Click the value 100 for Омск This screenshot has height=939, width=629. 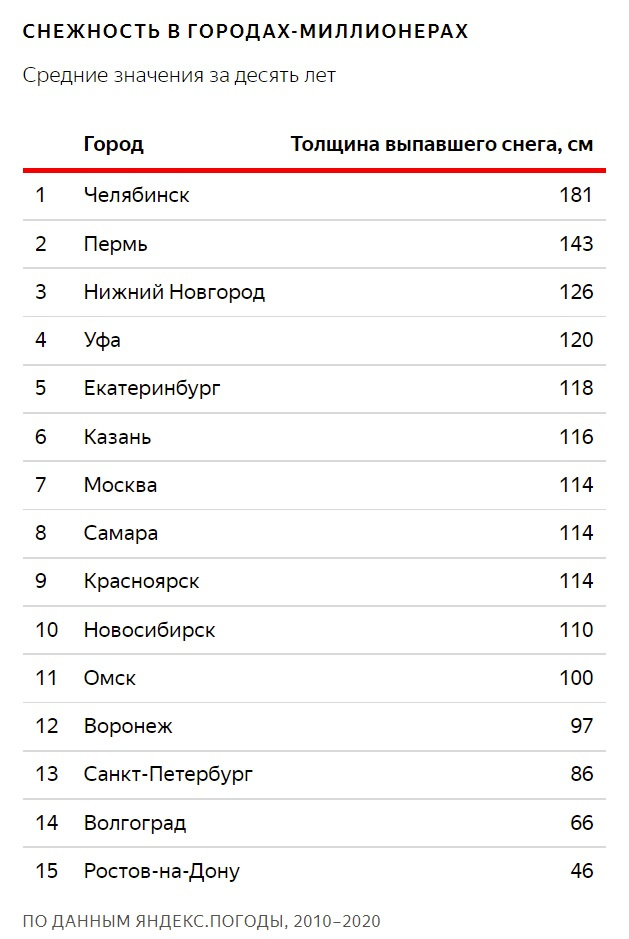(x=576, y=678)
